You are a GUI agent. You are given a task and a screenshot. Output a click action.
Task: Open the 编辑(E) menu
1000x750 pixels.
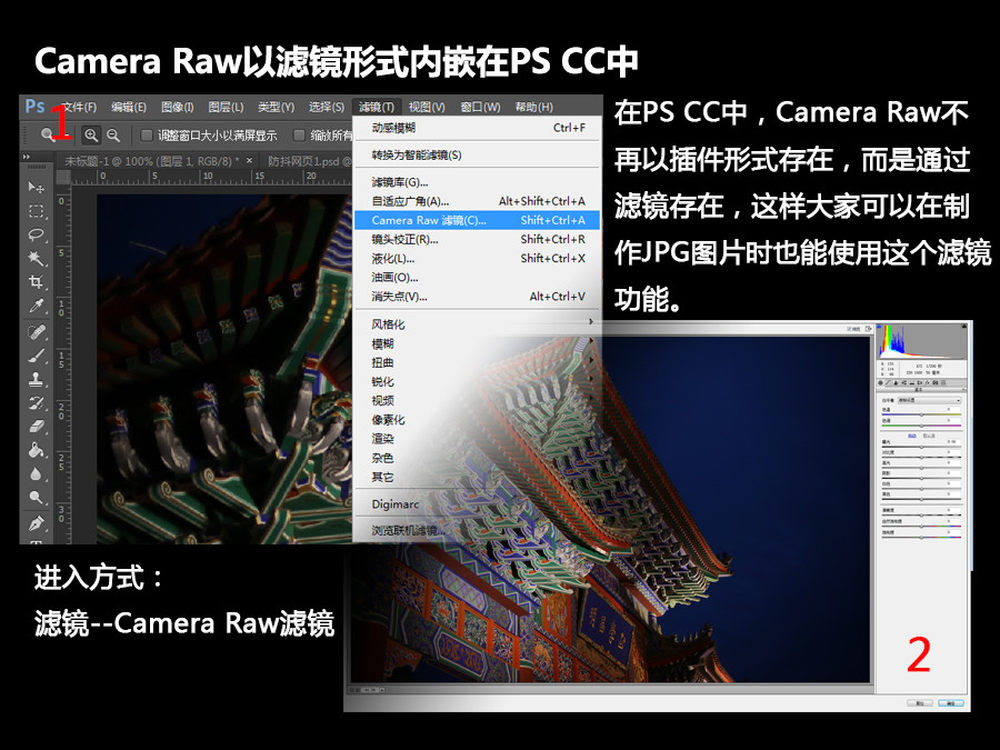click(129, 107)
